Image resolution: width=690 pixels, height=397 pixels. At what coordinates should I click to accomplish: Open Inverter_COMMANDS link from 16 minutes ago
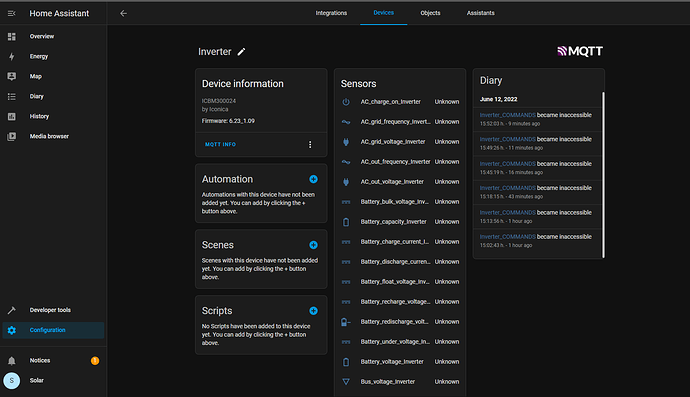pyautogui.click(x=507, y=164)
